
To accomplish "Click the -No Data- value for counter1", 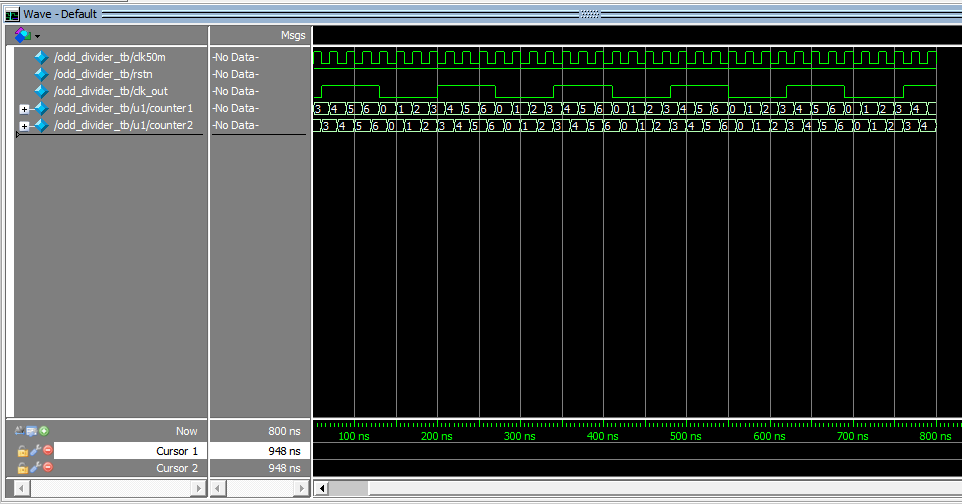I will click(x=236, y=108).
